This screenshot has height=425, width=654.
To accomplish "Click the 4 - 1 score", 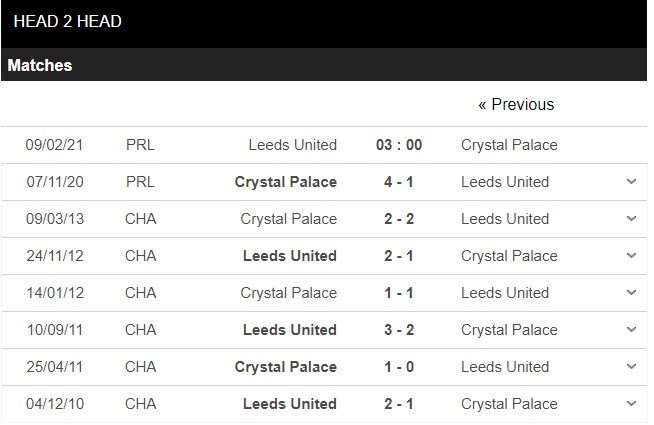I will pyautogui.click(x=399, y=182).
